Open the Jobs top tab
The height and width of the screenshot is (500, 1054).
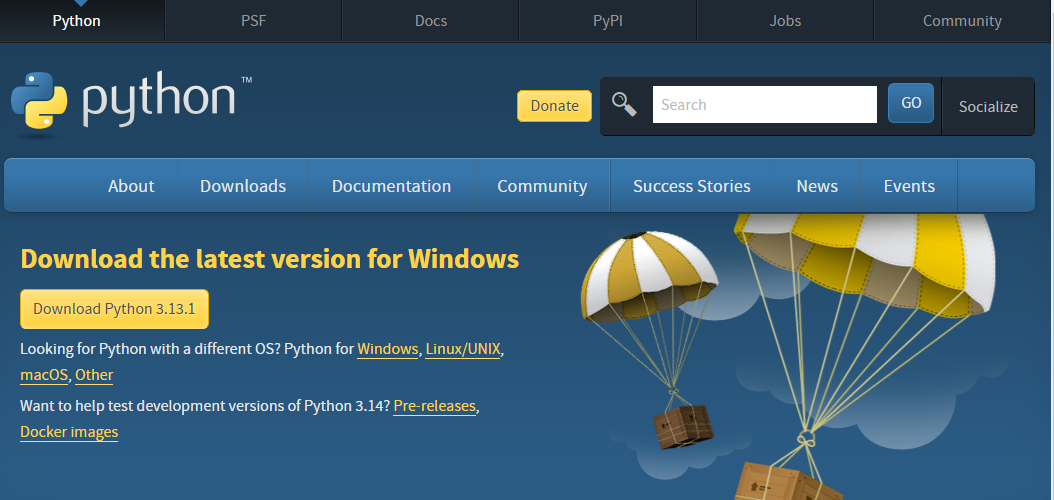click(x=785, y=21)
